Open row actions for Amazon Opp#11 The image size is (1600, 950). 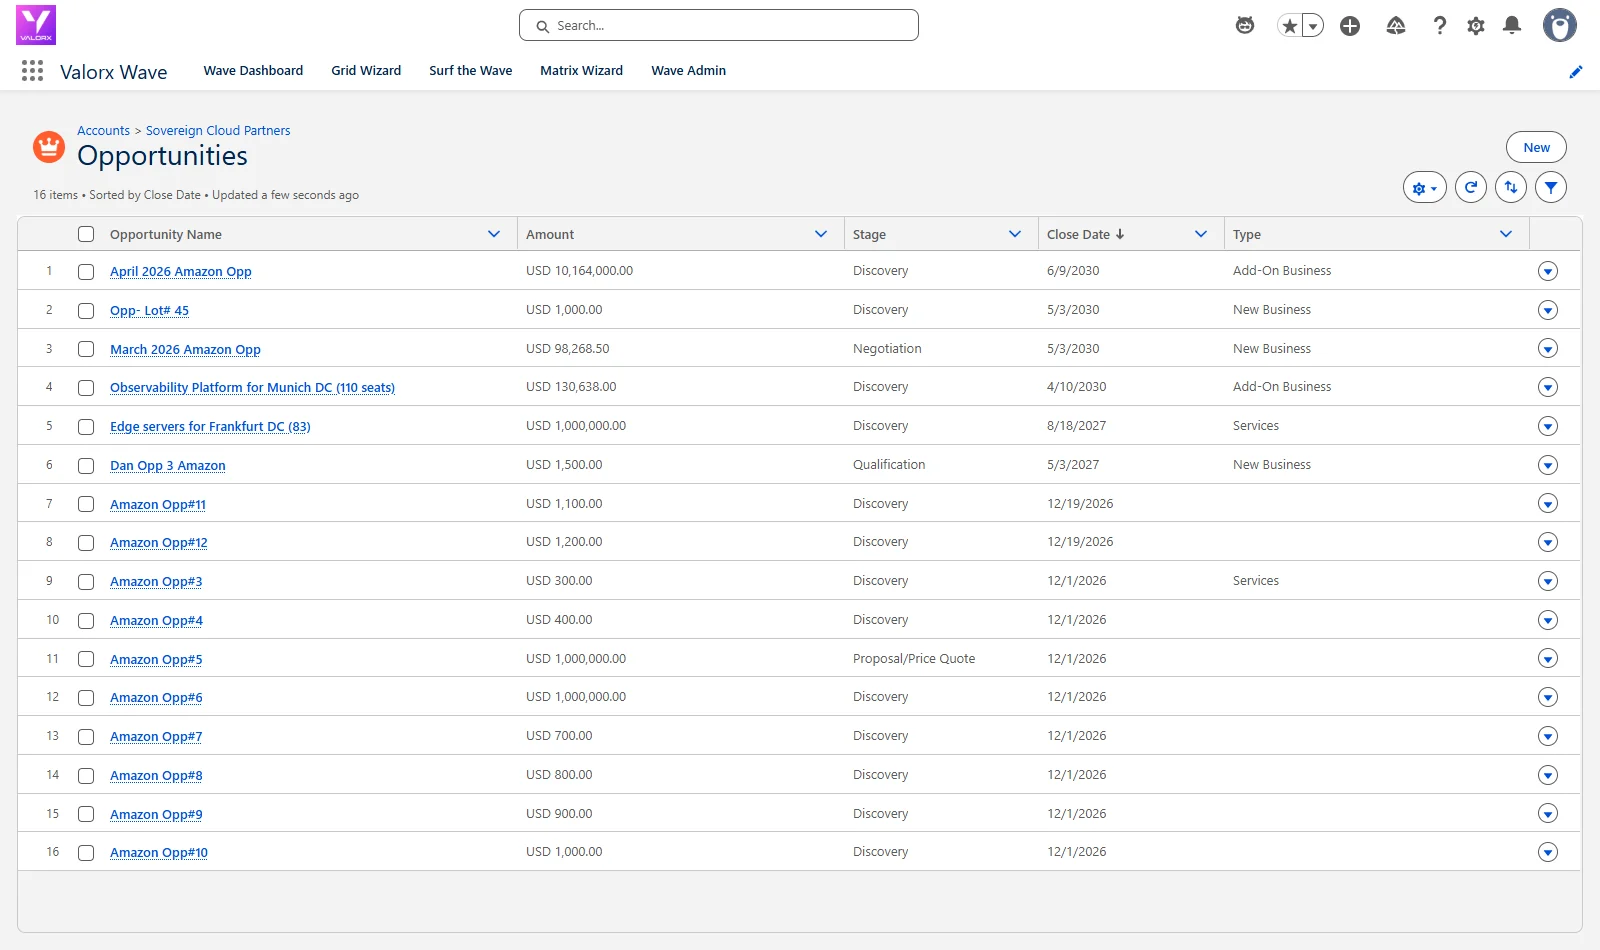1548,504
